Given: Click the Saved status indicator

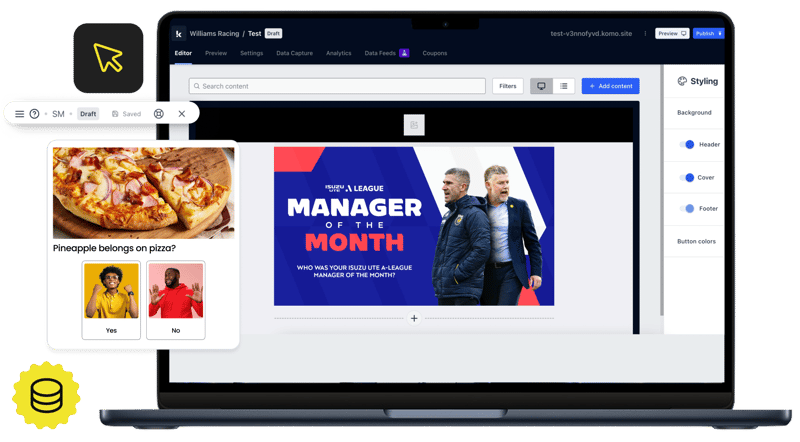Looking at the screenshot, I should 126,114.
